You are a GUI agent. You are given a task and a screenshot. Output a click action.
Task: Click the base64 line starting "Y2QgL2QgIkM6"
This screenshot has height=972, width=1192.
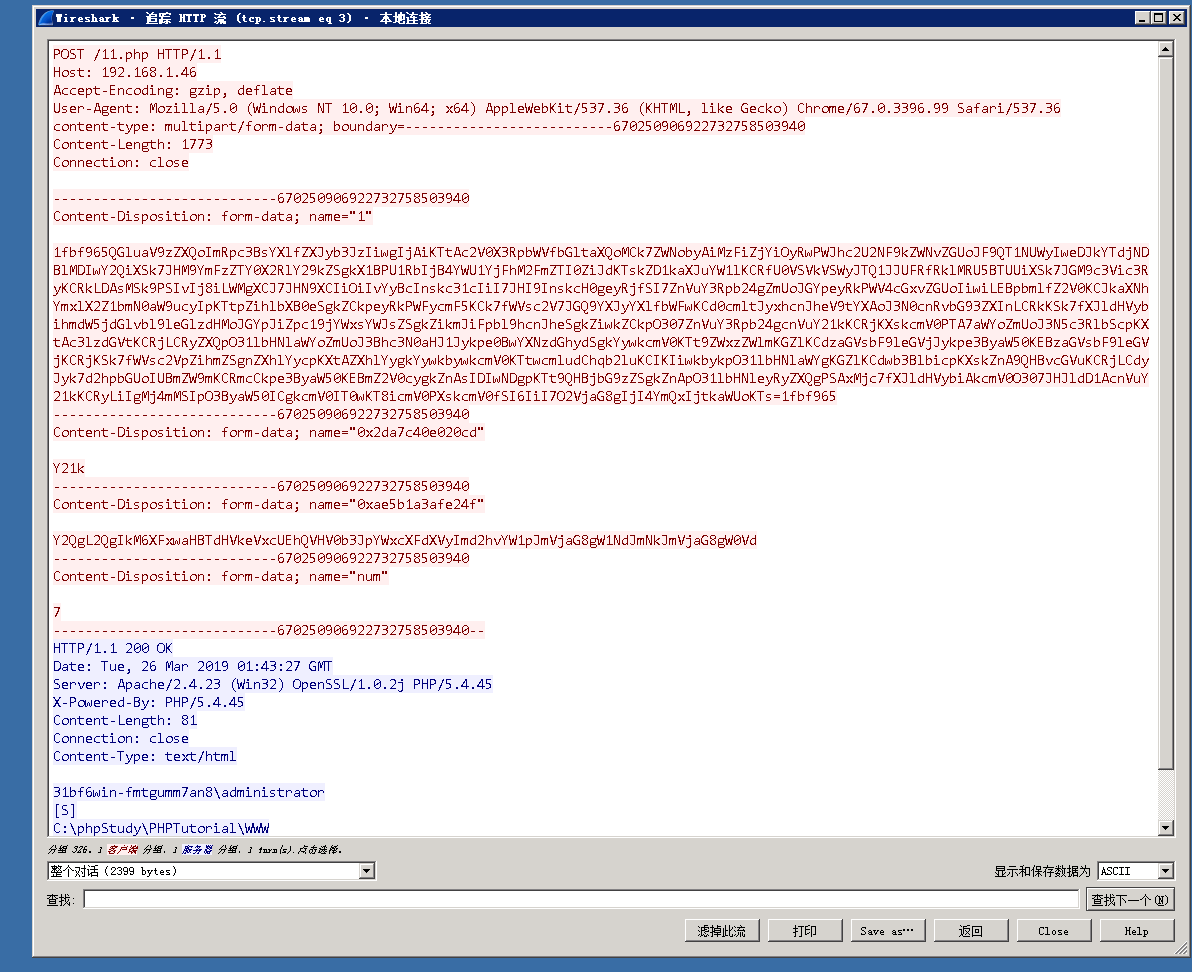[x=404, y=540]
